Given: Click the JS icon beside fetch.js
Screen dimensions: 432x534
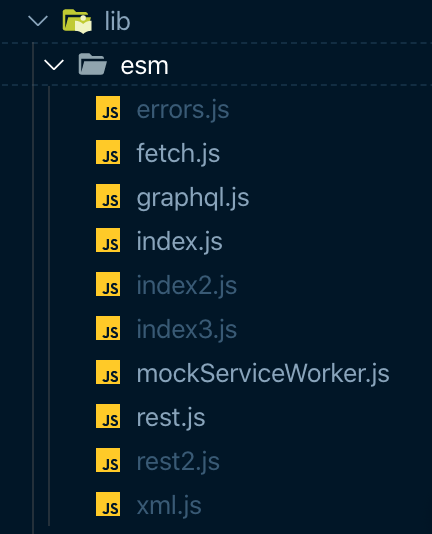Looking at the screenshot, I should (x=108, y=152).
